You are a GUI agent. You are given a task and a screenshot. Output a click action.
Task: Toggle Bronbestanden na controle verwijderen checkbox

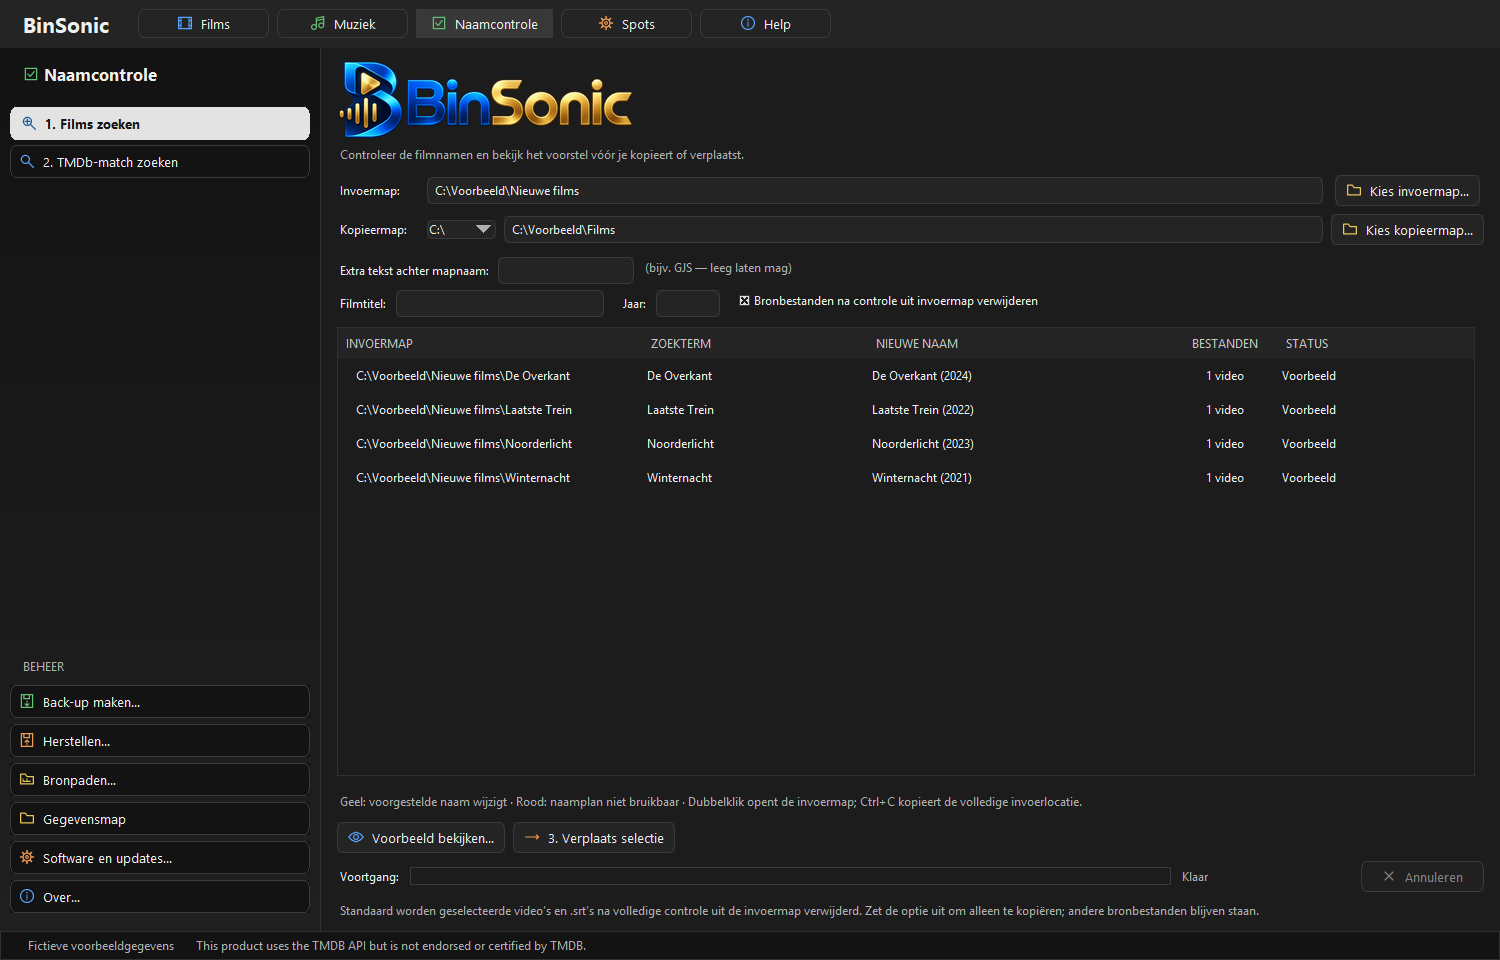(744, 301)
